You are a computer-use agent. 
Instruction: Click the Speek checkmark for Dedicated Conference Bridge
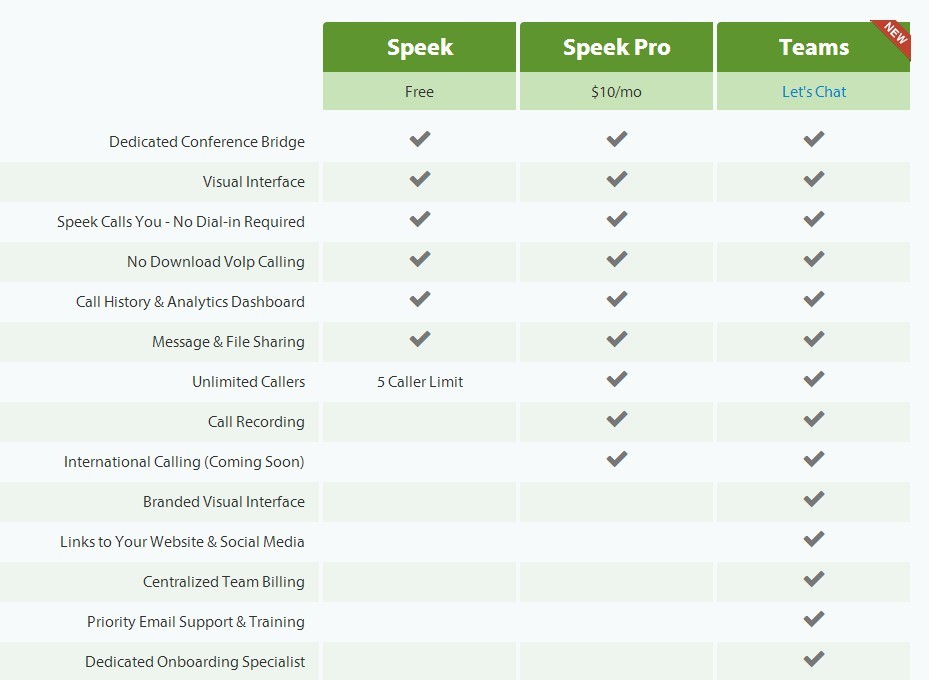tap(419, 139)
